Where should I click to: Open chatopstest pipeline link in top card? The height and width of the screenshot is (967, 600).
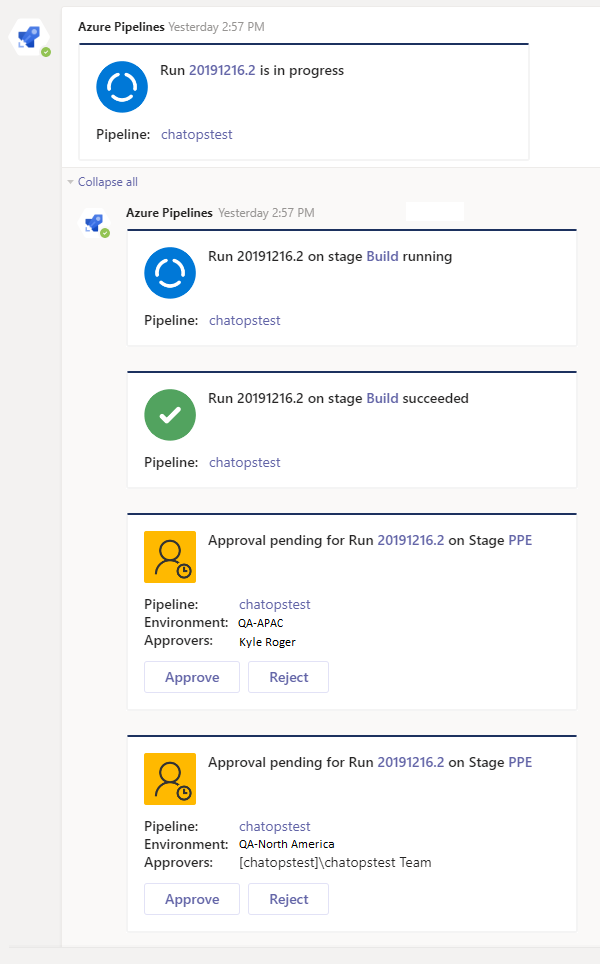[x=197, y=134]
